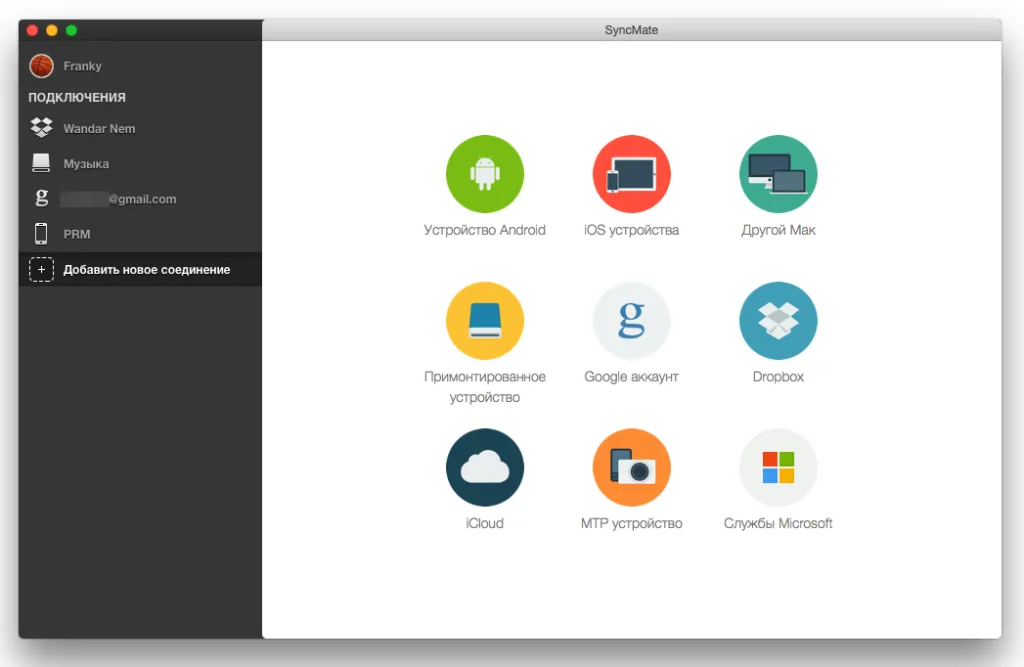Open the Музыка drive connection
The width and height of the screenshot is (1024, 667).
(86, 164)
